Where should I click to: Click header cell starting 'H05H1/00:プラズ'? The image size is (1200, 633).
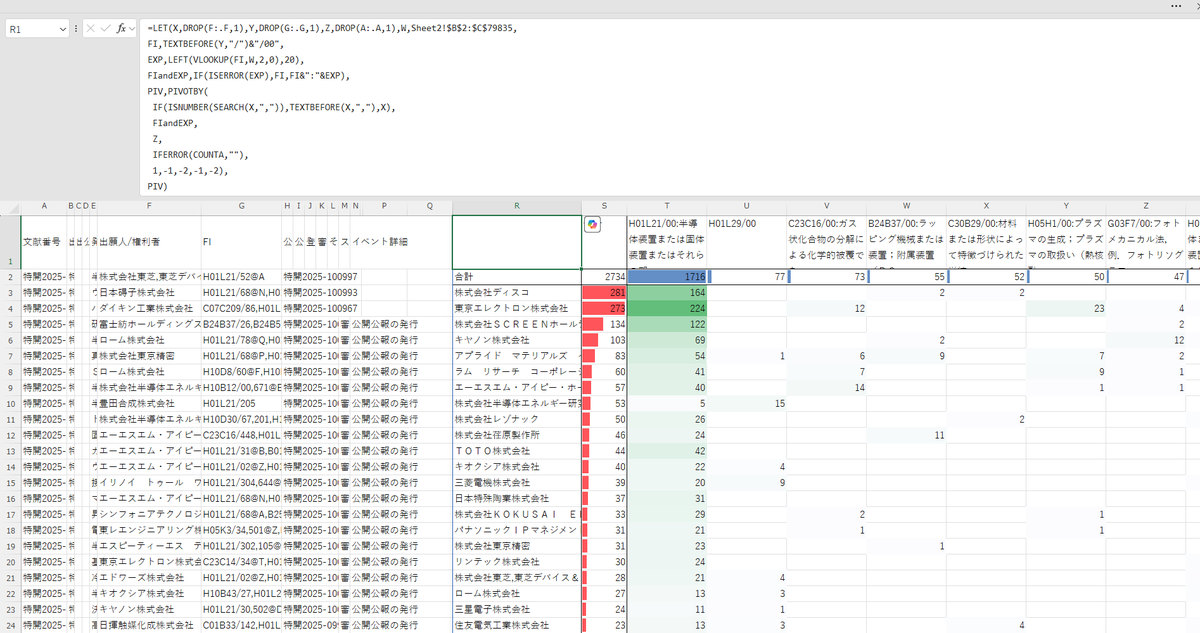pyautogui.click(x=1066, y=242)
